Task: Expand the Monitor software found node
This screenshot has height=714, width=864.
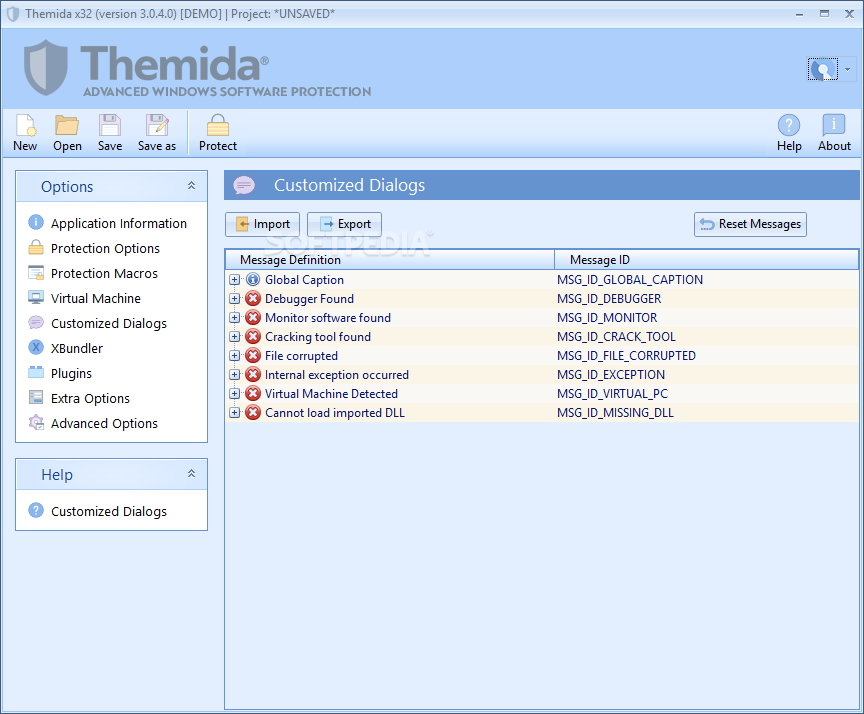Action: [235, 318]
